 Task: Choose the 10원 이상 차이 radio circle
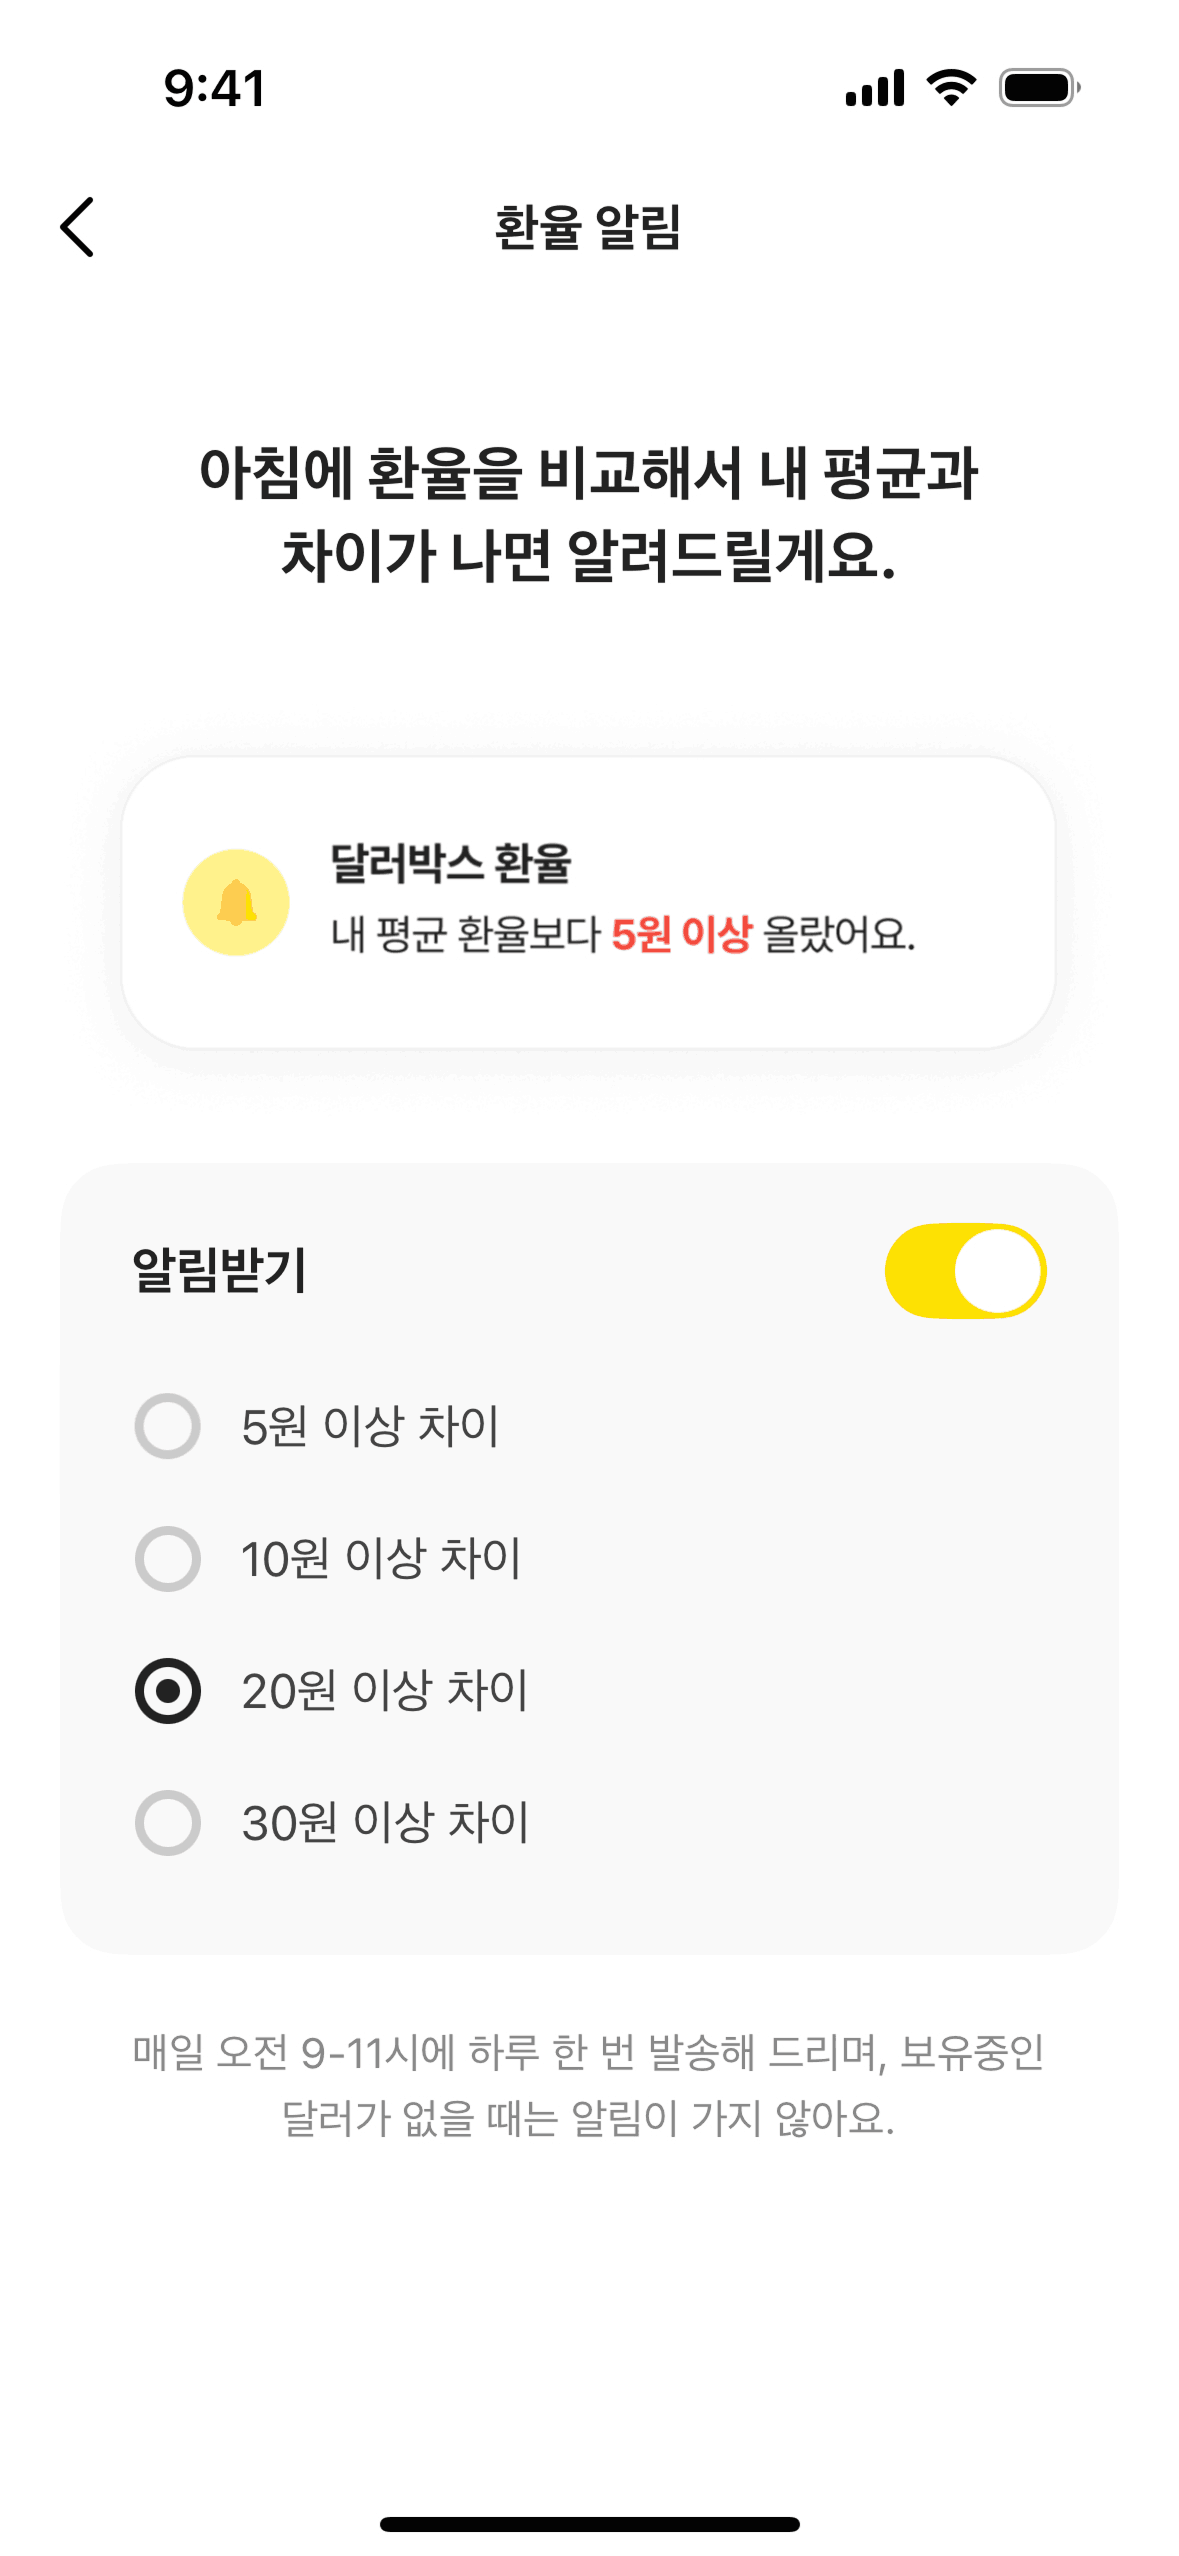pyautogui.click(x=168, y=1558)
